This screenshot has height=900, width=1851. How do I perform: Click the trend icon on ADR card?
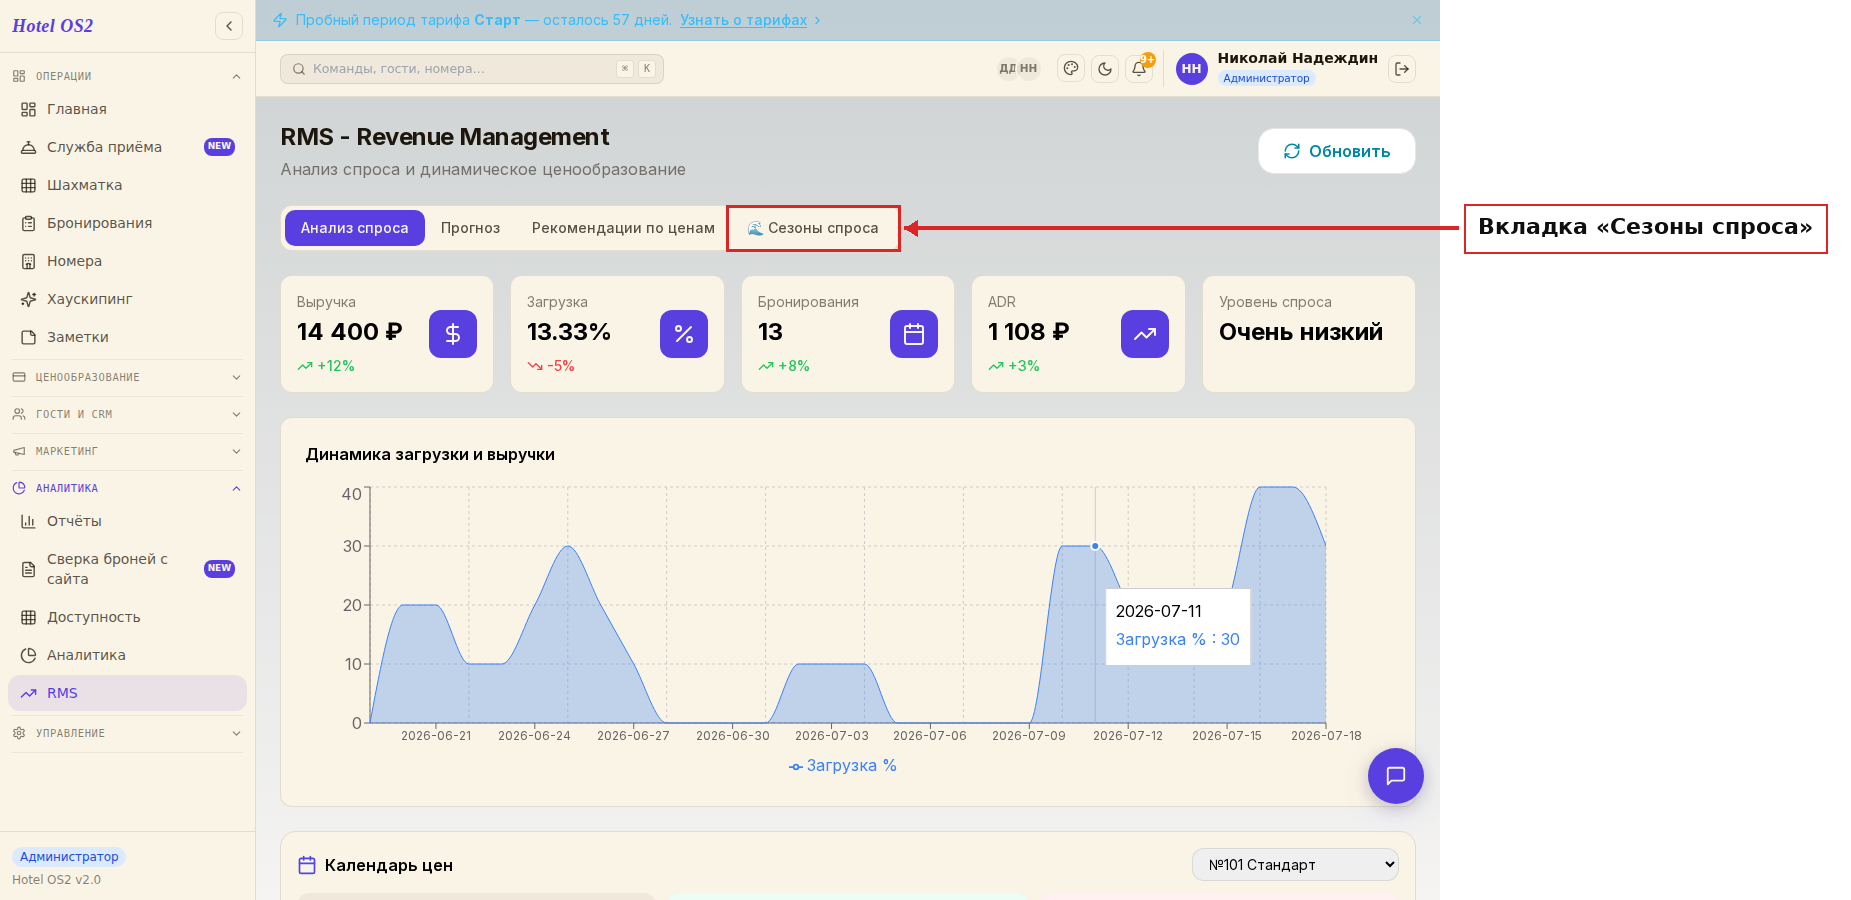pos(1145,334)
